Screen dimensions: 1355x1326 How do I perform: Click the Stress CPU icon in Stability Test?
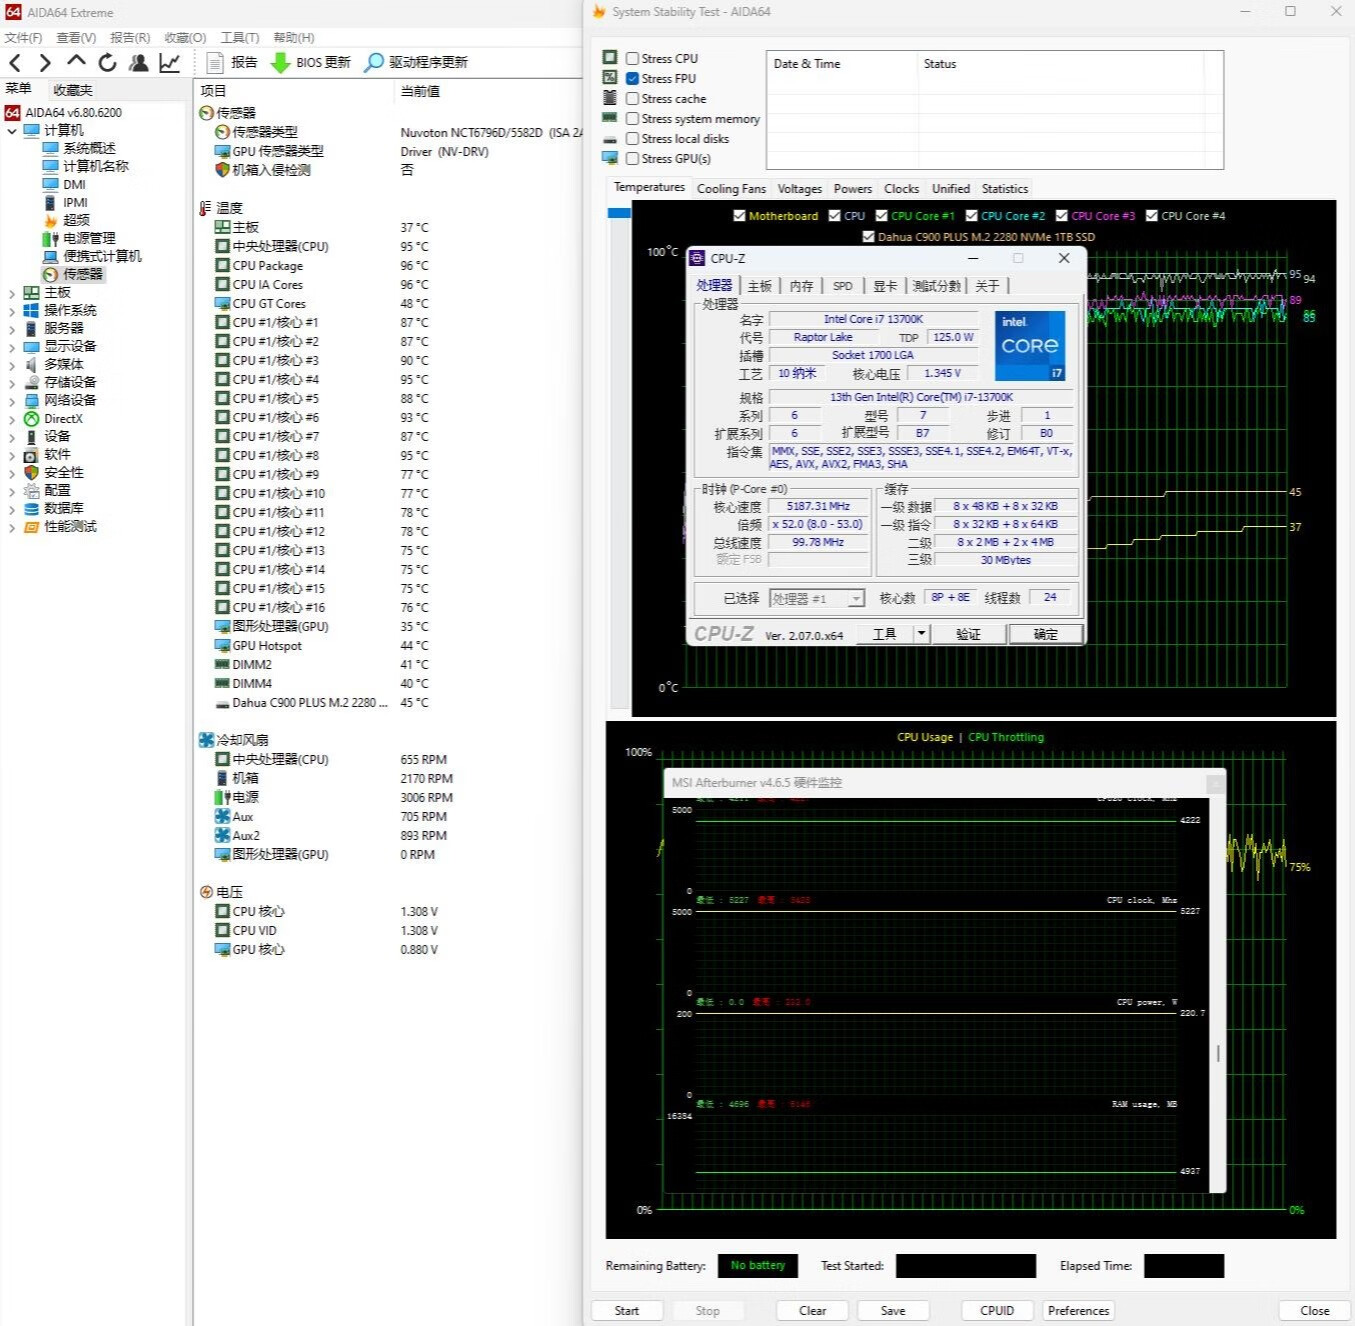[610, 58]
